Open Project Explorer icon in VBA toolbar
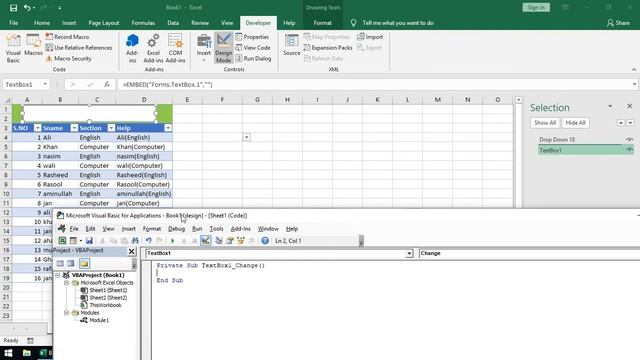 pos(219,240)
